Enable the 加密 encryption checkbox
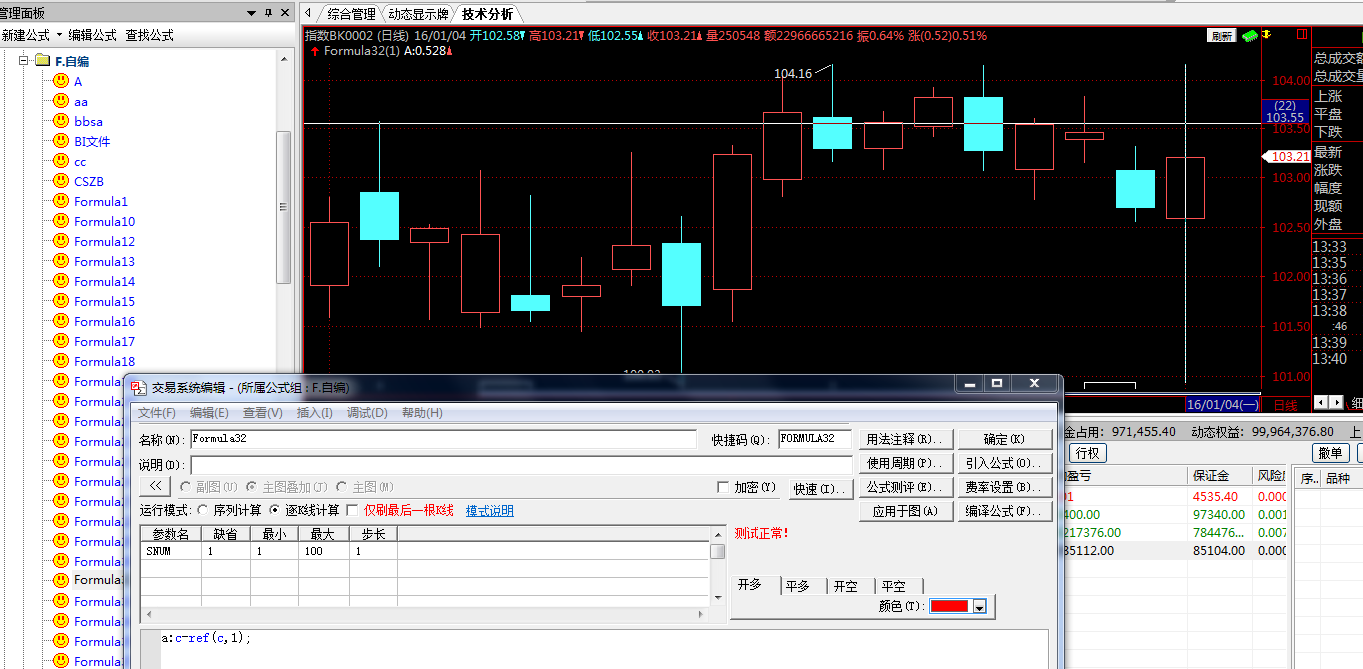 (723, 487)
